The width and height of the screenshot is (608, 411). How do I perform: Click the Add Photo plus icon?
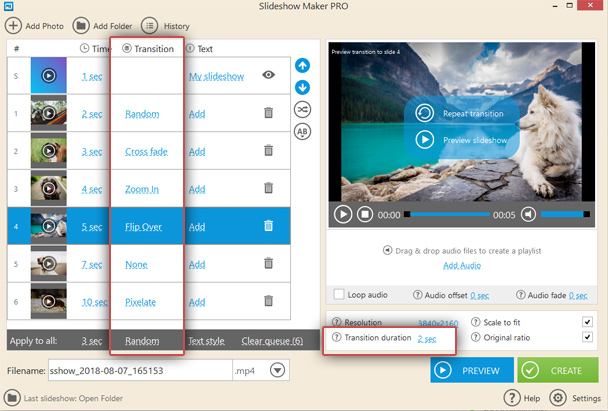[x=13, y=26]
